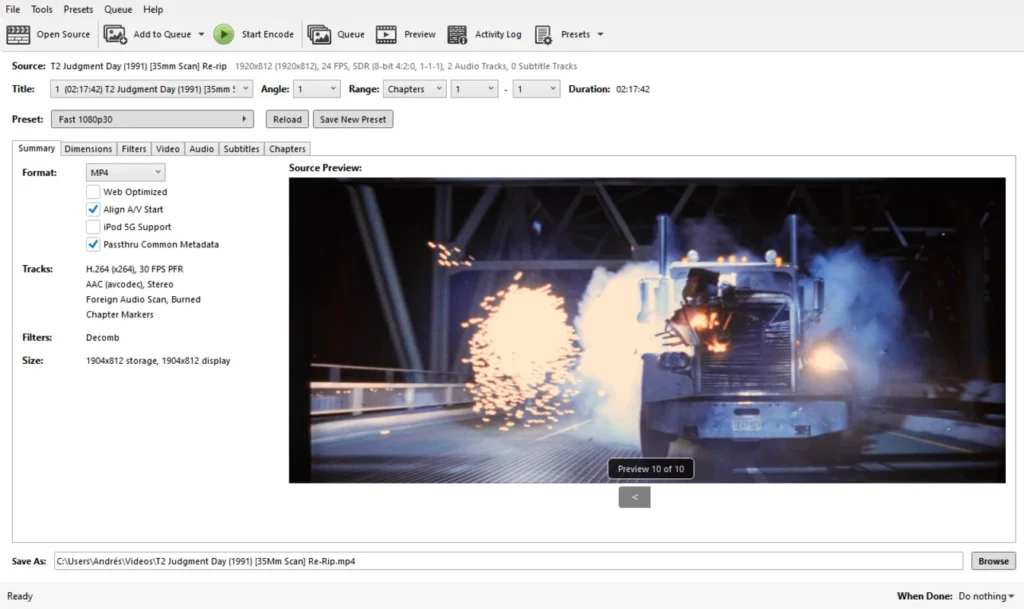Open the start chapter dropdown
Image resolution: width=1024 pixels, height=609 pixels.
pyautogui.click(x=475, y=89)
